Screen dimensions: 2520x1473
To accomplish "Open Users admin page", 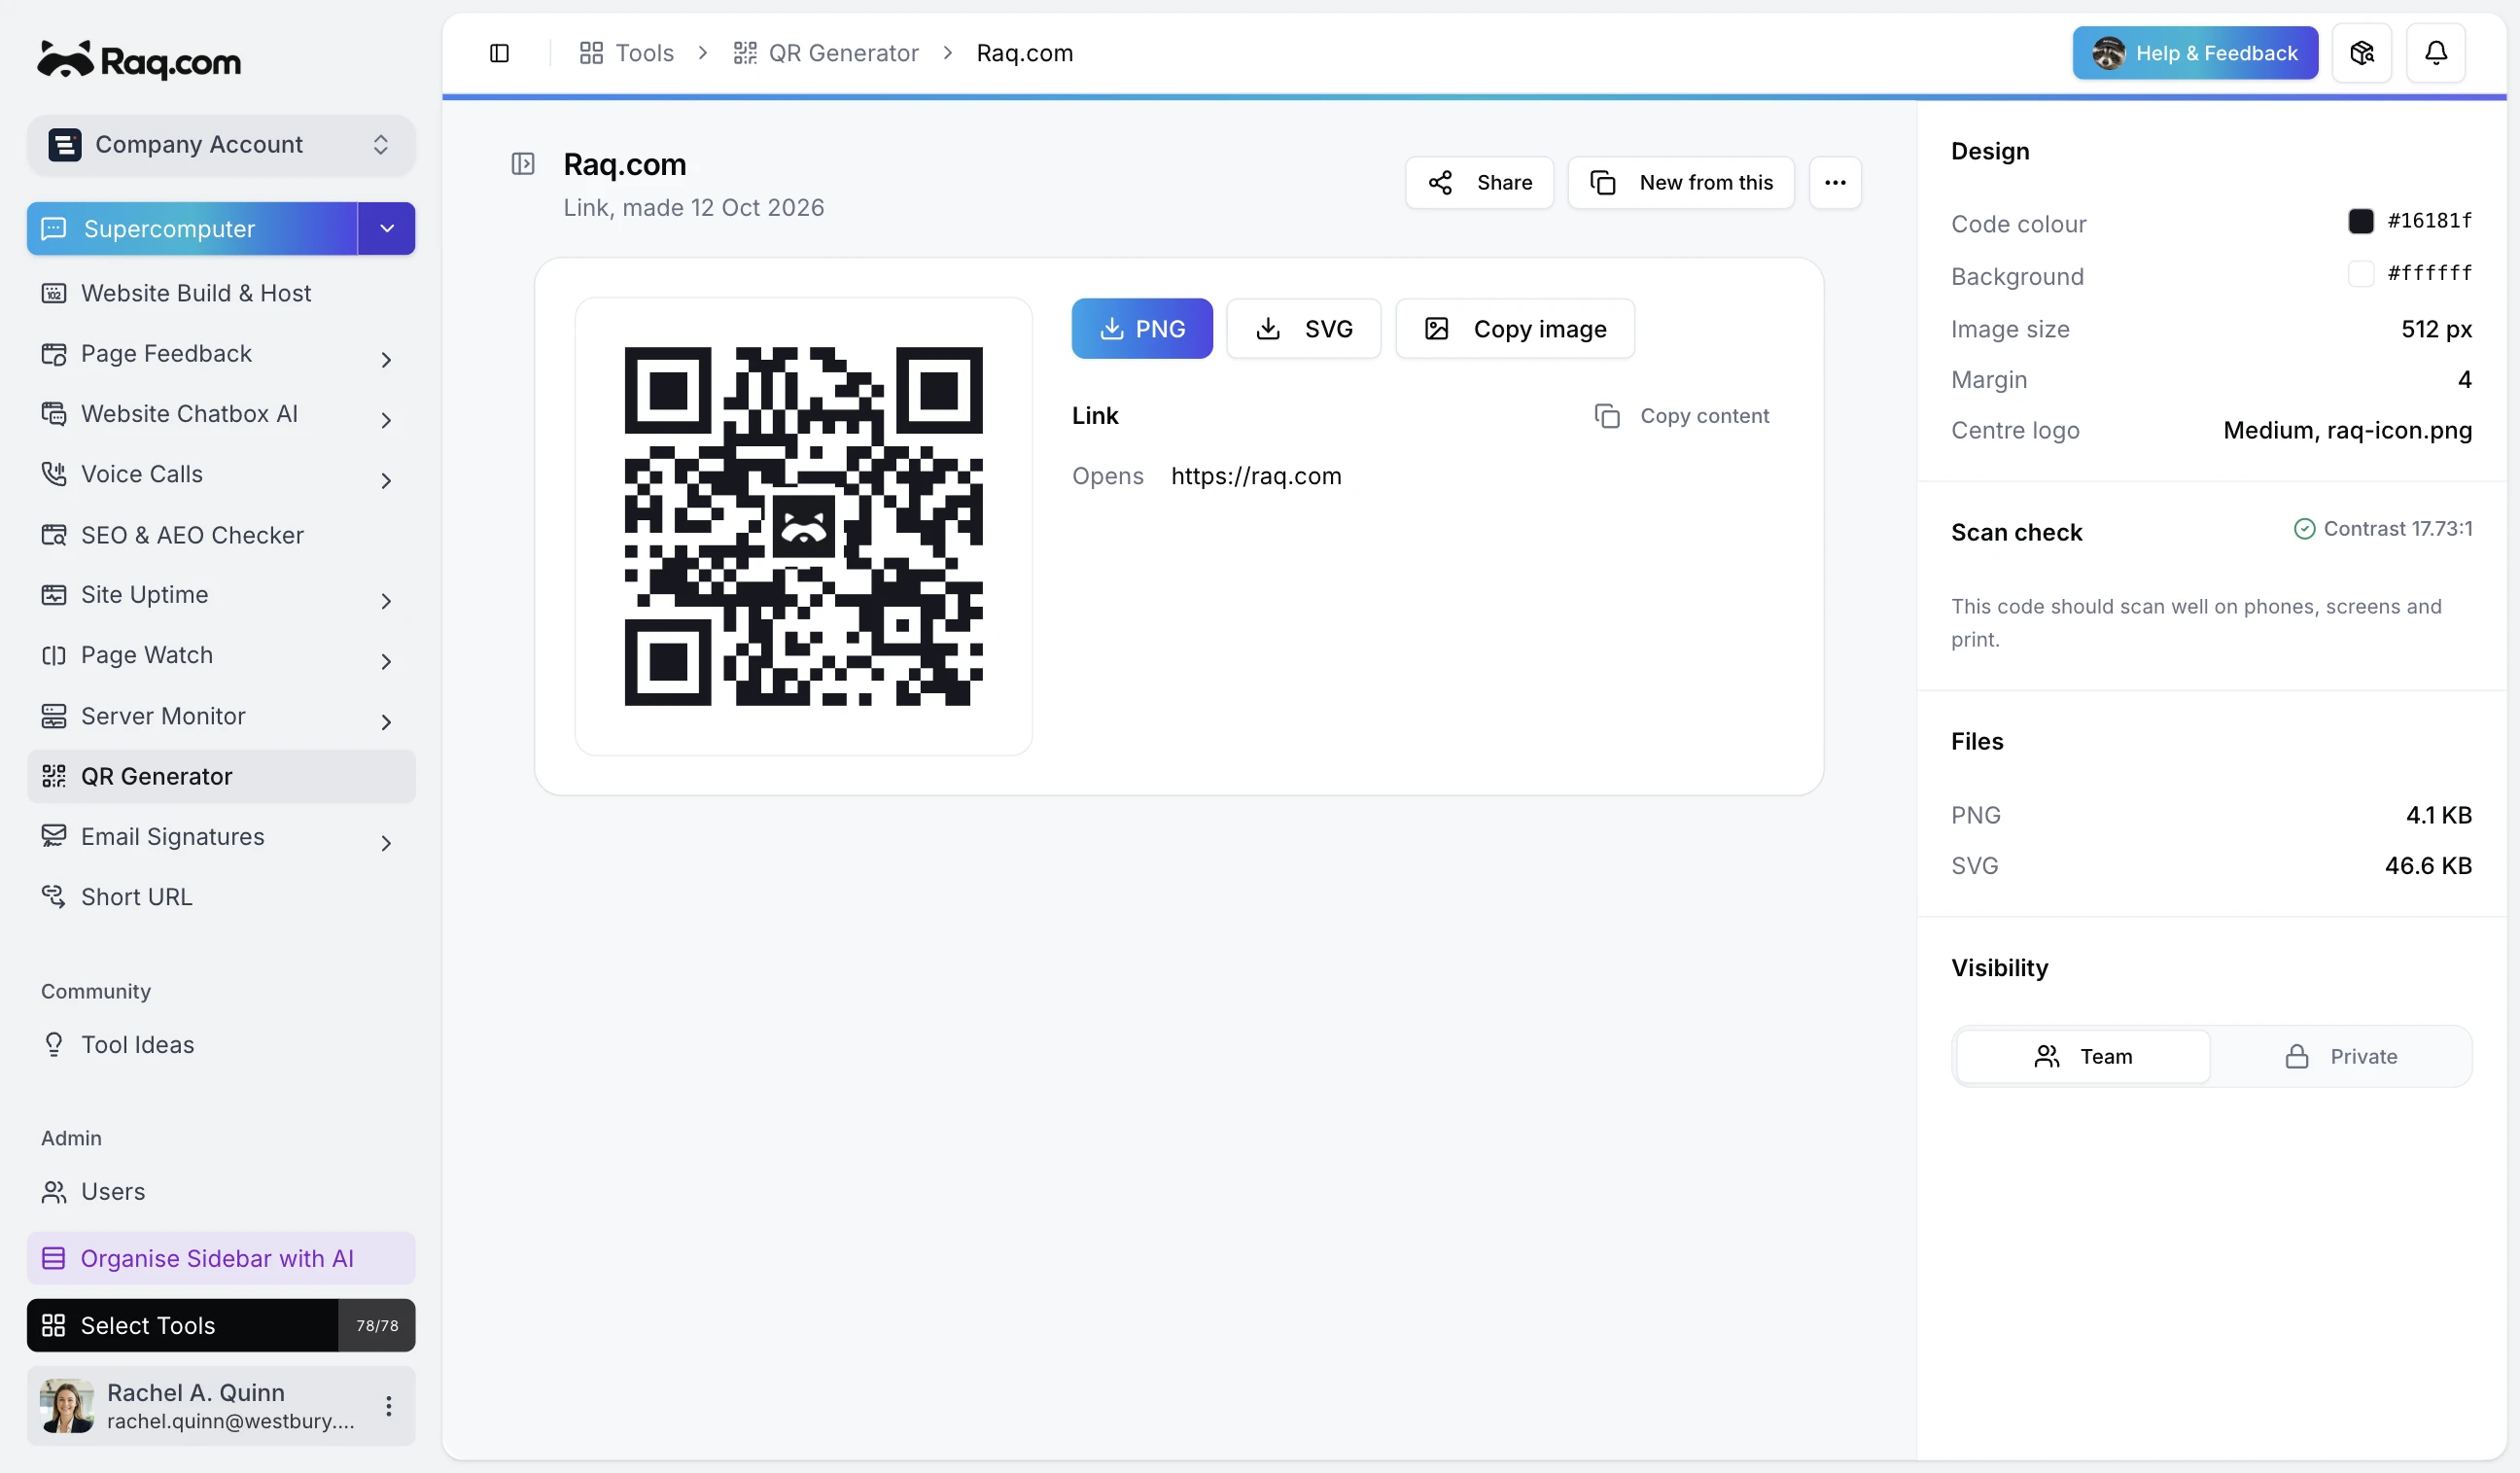I will point(221,1191).
